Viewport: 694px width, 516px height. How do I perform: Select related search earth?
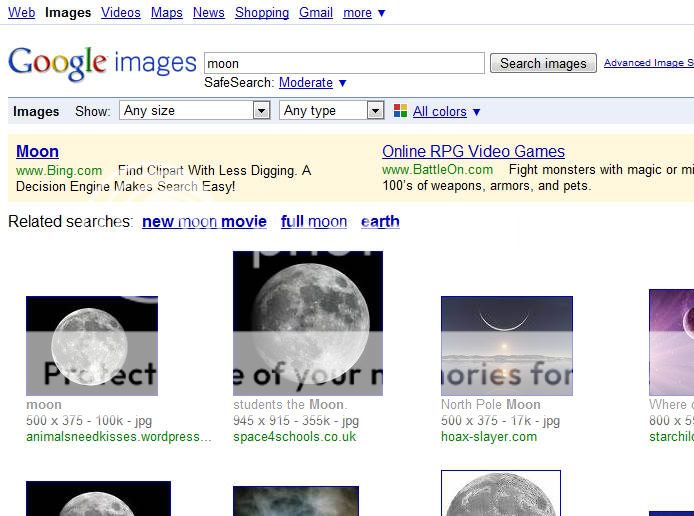380,221
